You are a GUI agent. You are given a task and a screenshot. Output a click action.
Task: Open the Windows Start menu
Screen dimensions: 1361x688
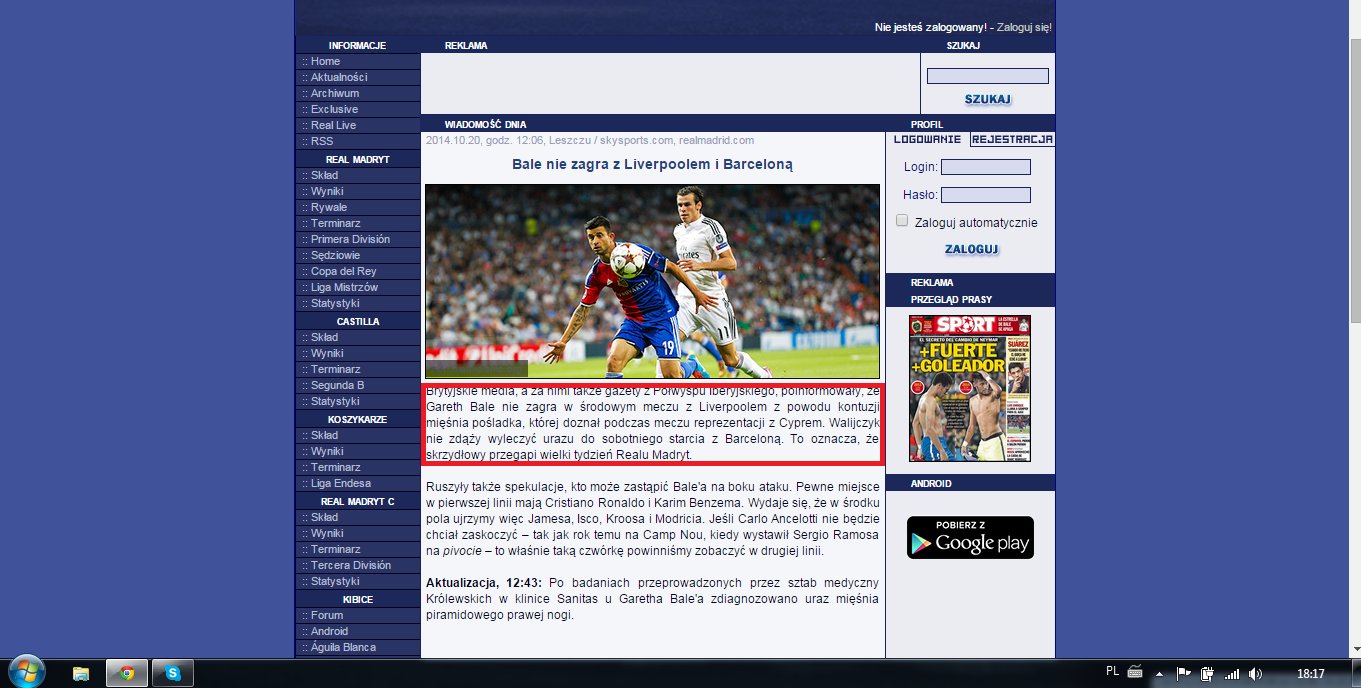point(25,671)
